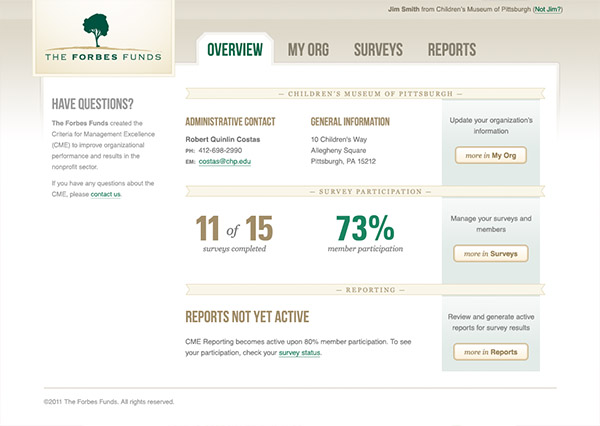Click the 'Reports Not Yet Active' heading
The width and height of the screenshot is (600, 426).
[247, 317]
